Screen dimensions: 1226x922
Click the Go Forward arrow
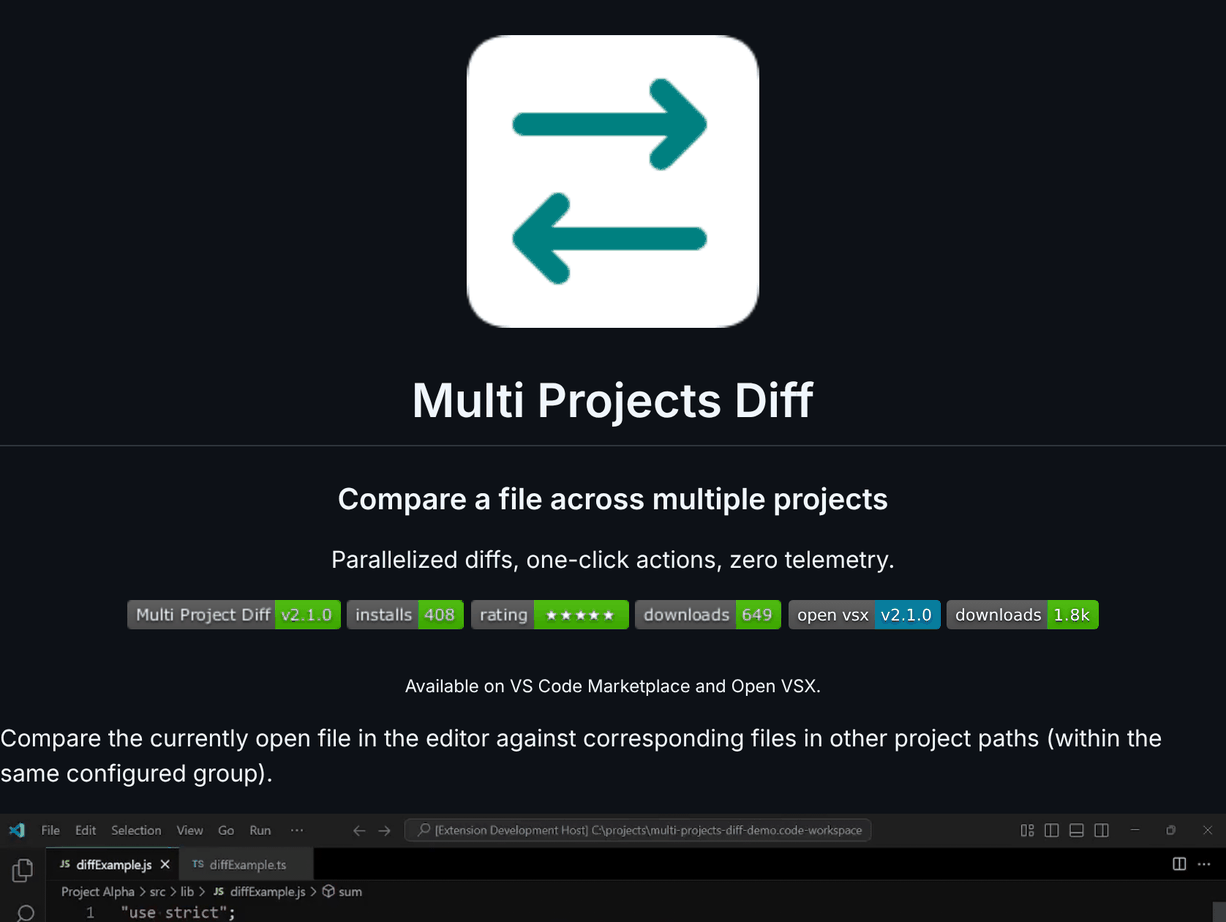(x=384, y=830)
